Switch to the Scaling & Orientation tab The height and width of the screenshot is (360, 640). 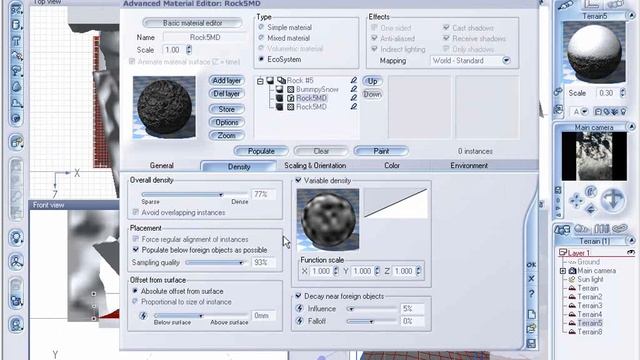point(315,166)
